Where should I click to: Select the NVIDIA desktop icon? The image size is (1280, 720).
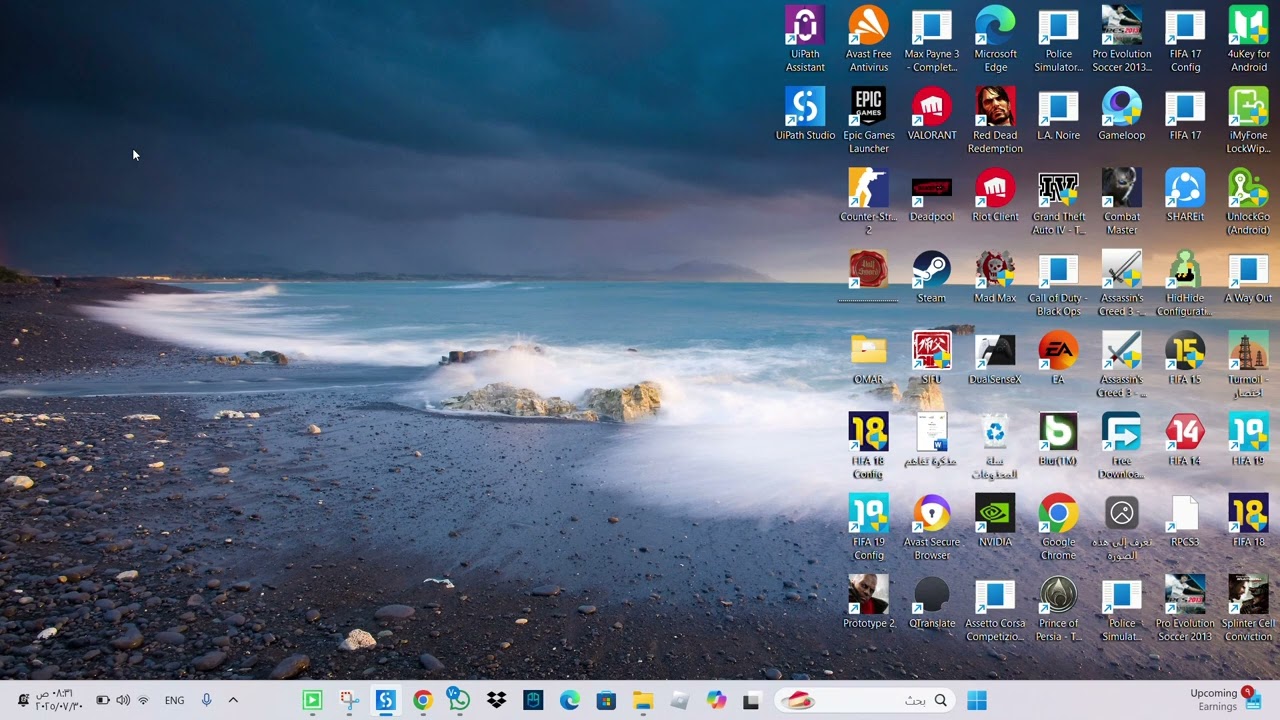point(995,521)
